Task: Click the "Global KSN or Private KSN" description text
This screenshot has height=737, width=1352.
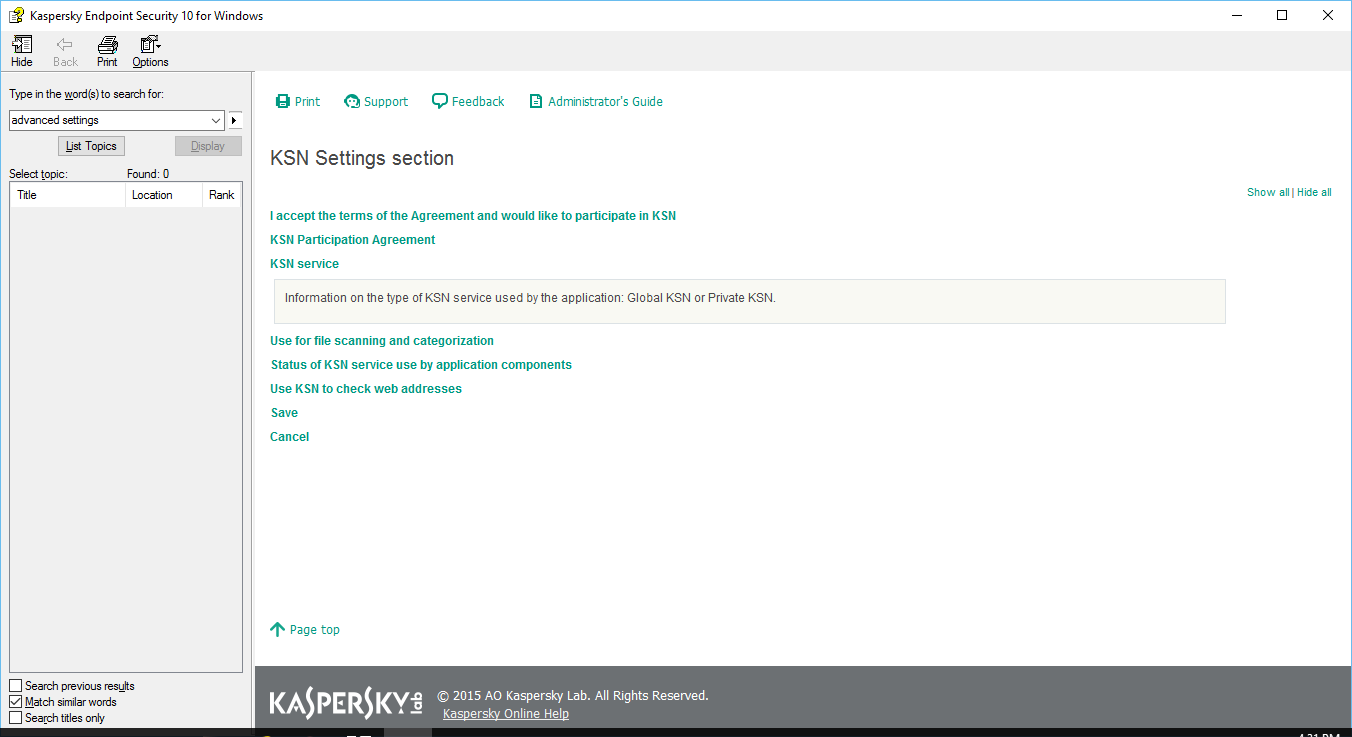Action: tap(530, 298)
